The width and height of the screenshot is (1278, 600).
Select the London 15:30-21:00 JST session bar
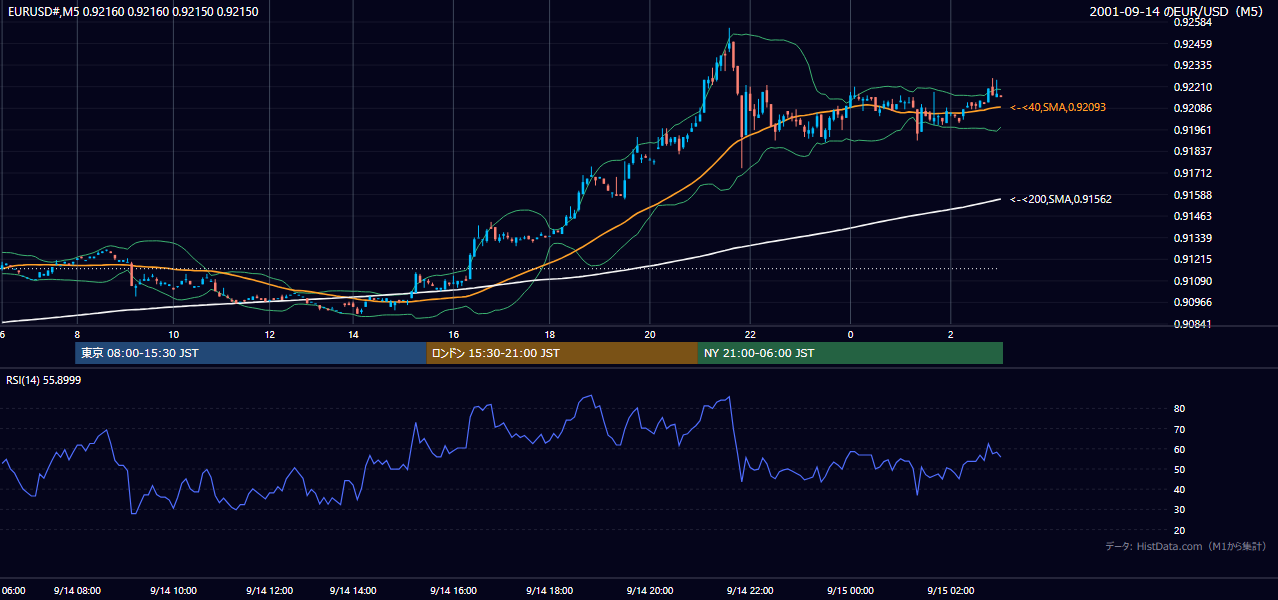tap(562, 353)
